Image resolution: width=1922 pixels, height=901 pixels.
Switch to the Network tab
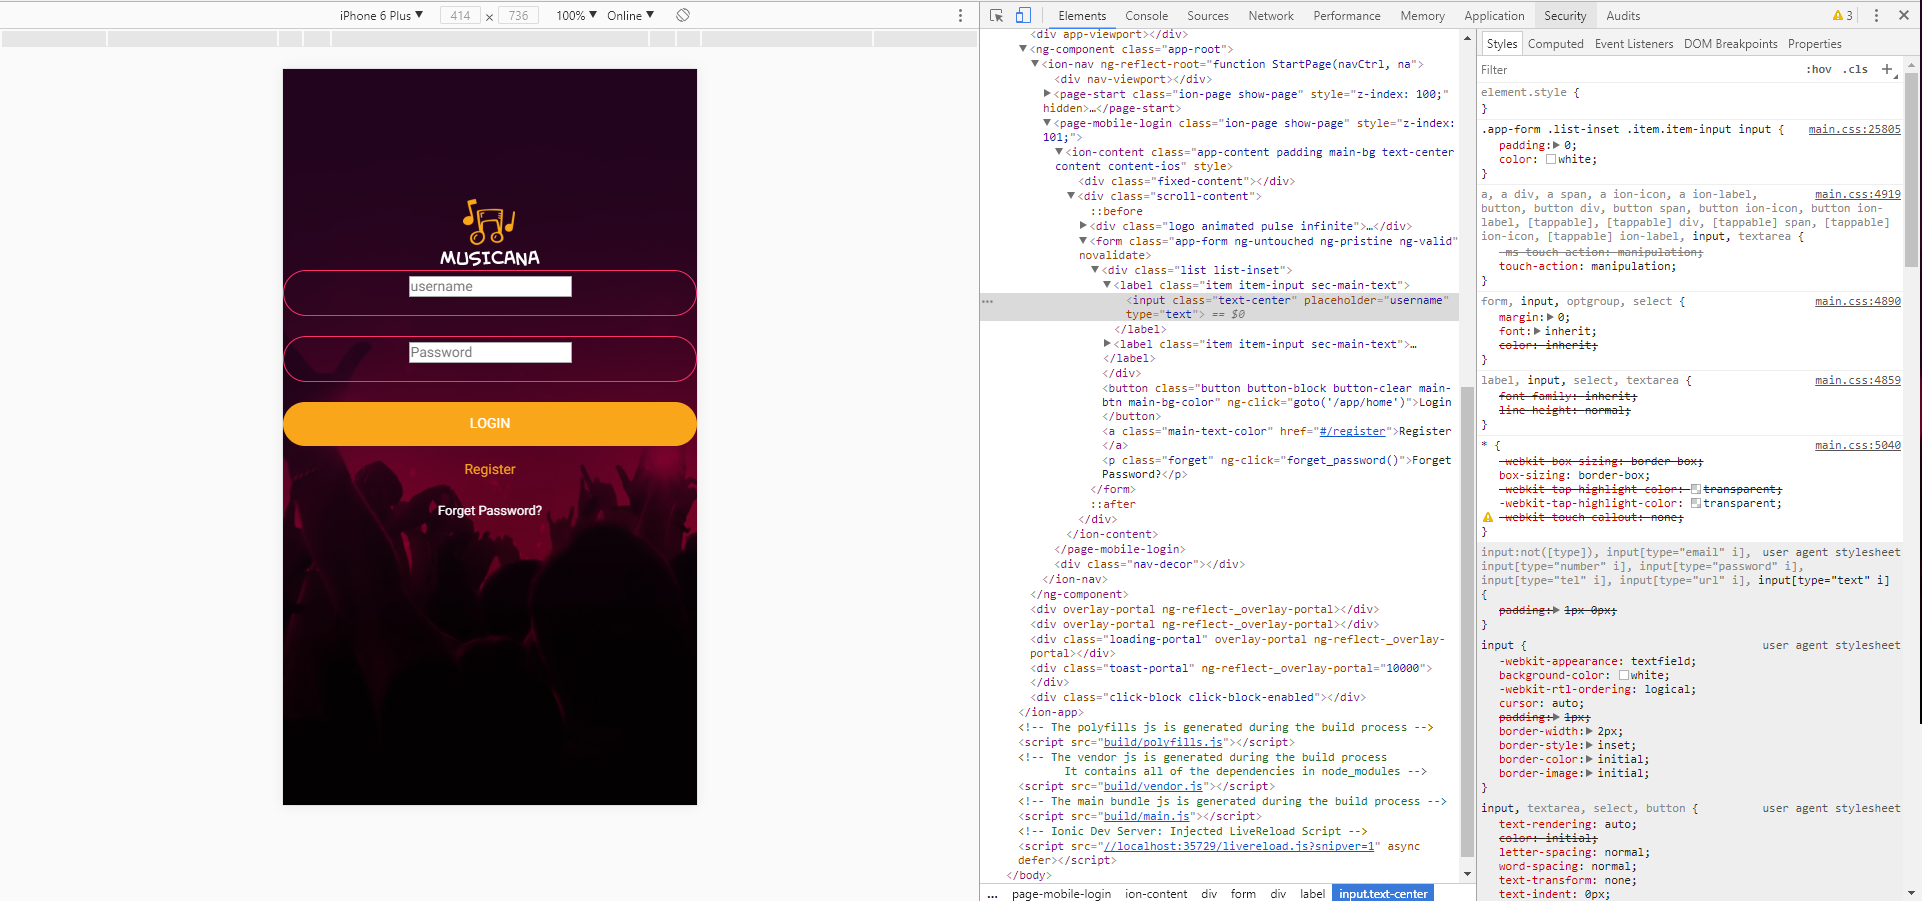point(1271,15)
